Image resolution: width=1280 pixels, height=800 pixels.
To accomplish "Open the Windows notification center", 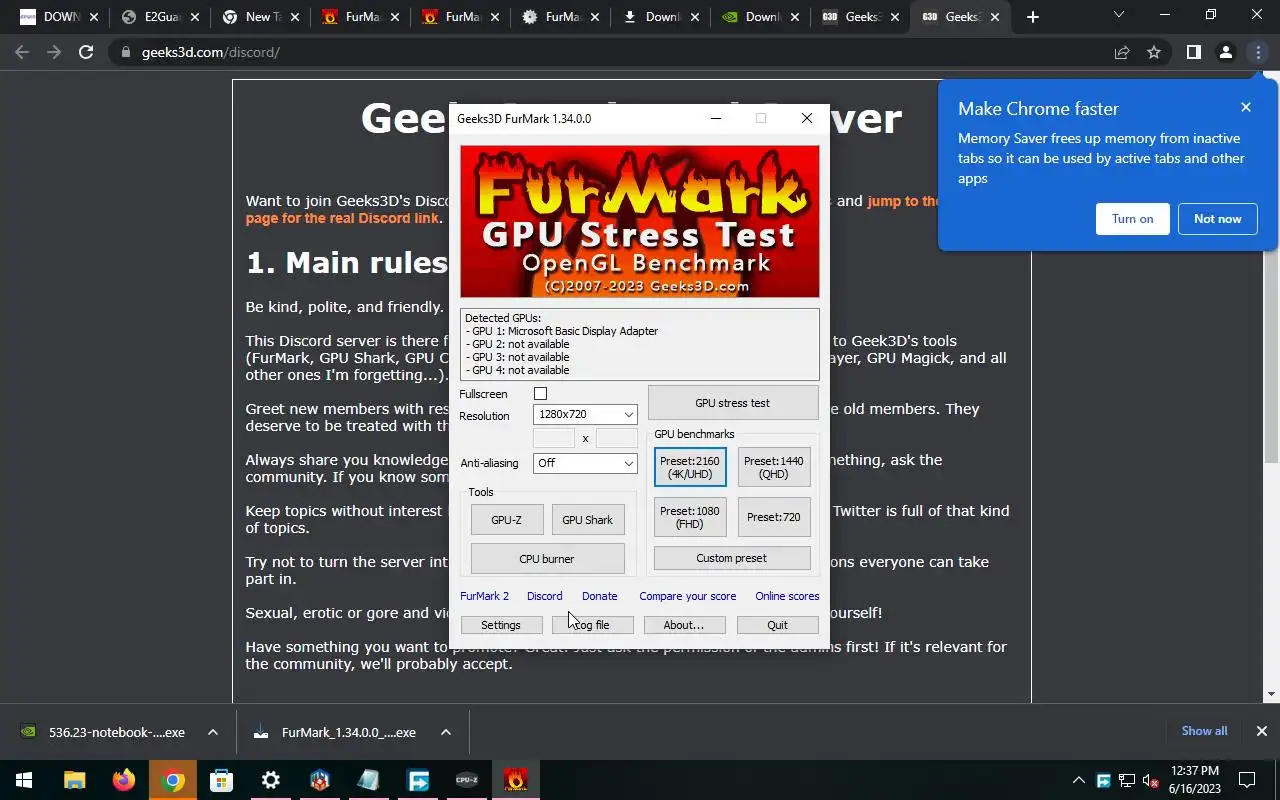I will click(1247, 780).
